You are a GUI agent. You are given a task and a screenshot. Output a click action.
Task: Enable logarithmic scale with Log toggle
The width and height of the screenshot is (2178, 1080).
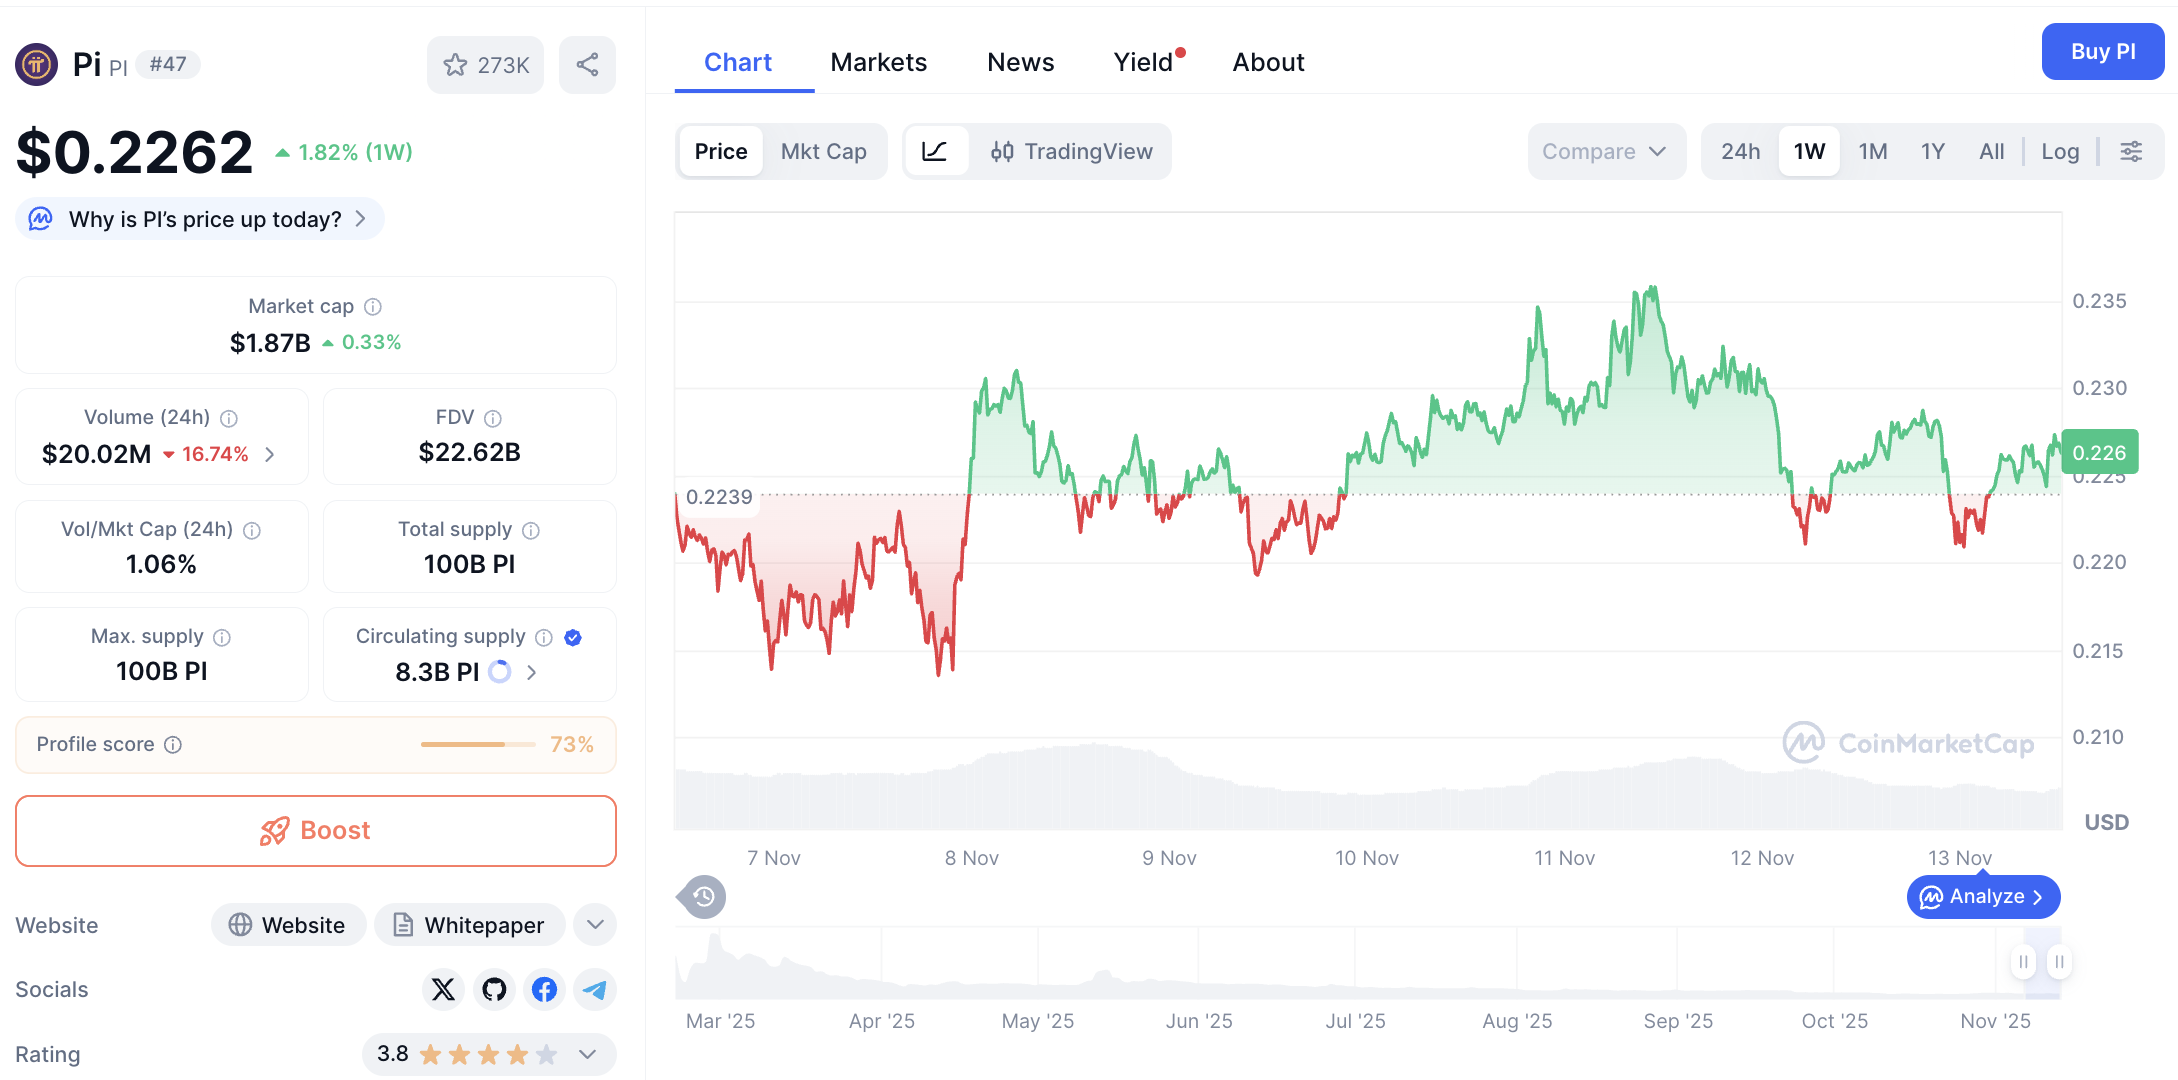tap(2060, 151)
